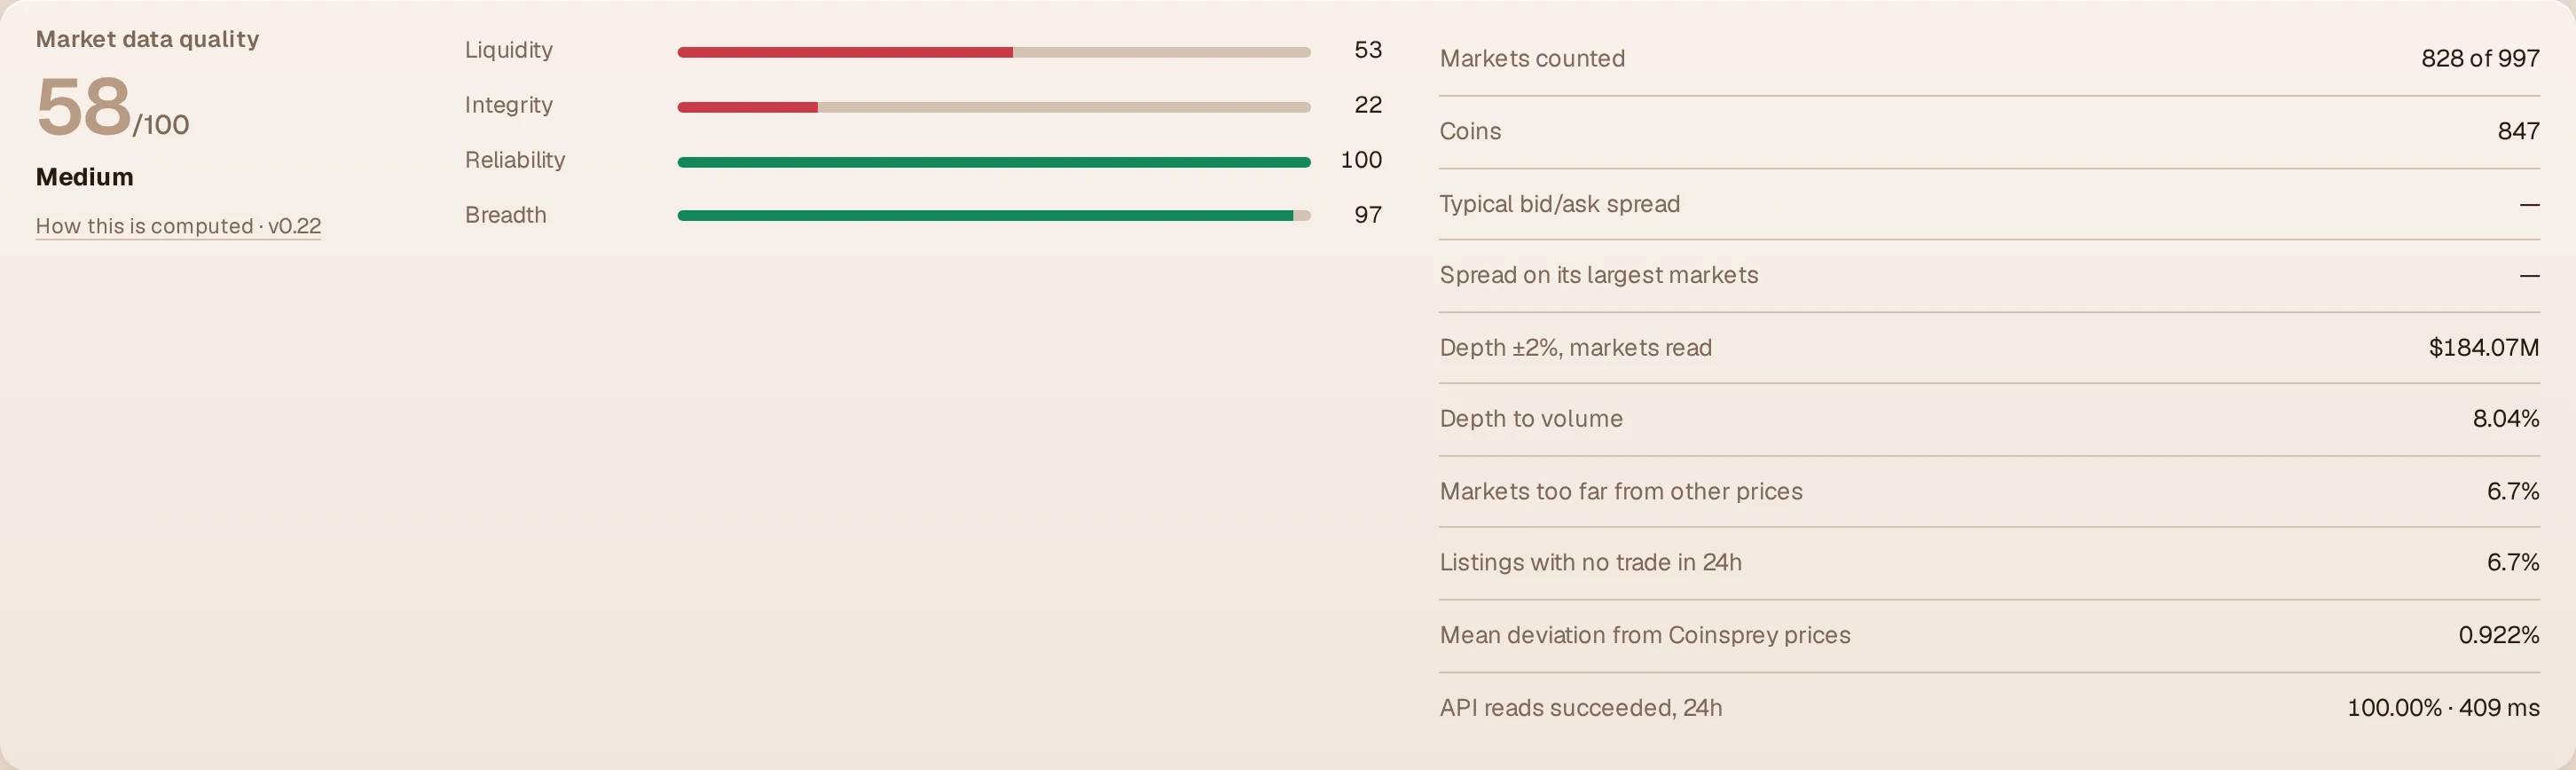The image size is (2576, 770).
Task: Click the Breadth progress bar
Action: (x=994, y=216)
